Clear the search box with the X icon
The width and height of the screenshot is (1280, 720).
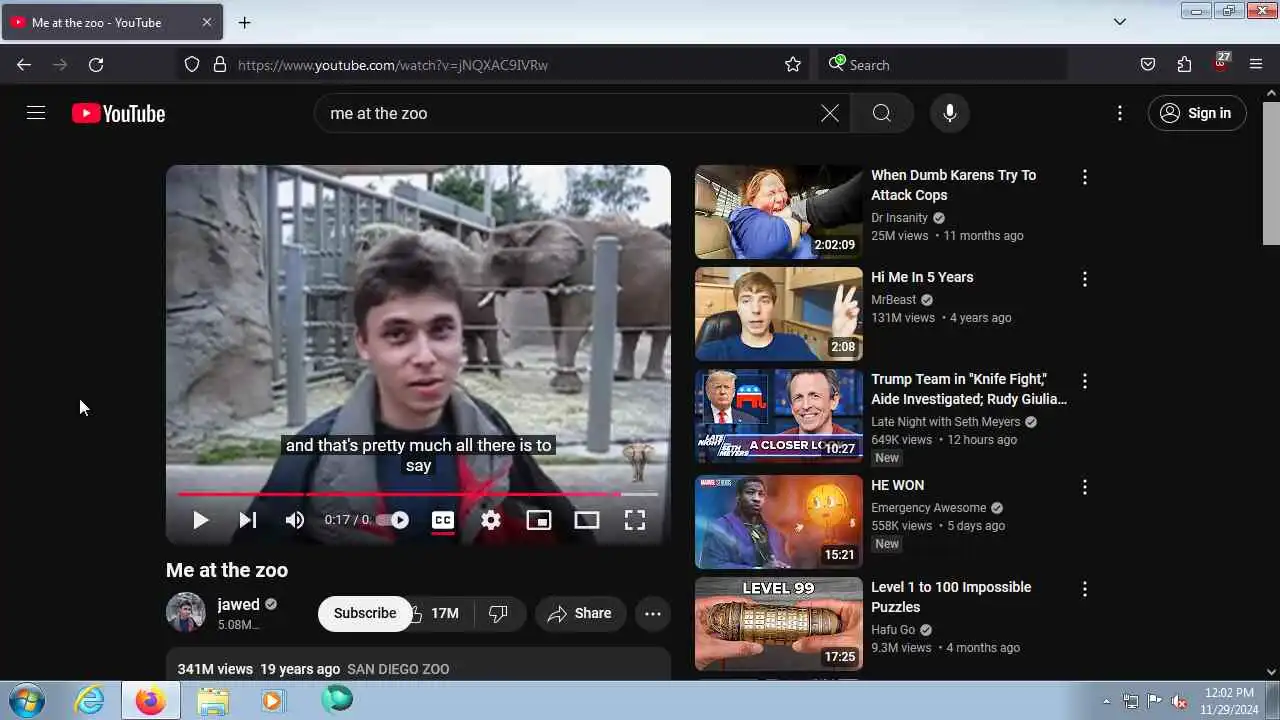pyautogui.click(x=830, y=113)
